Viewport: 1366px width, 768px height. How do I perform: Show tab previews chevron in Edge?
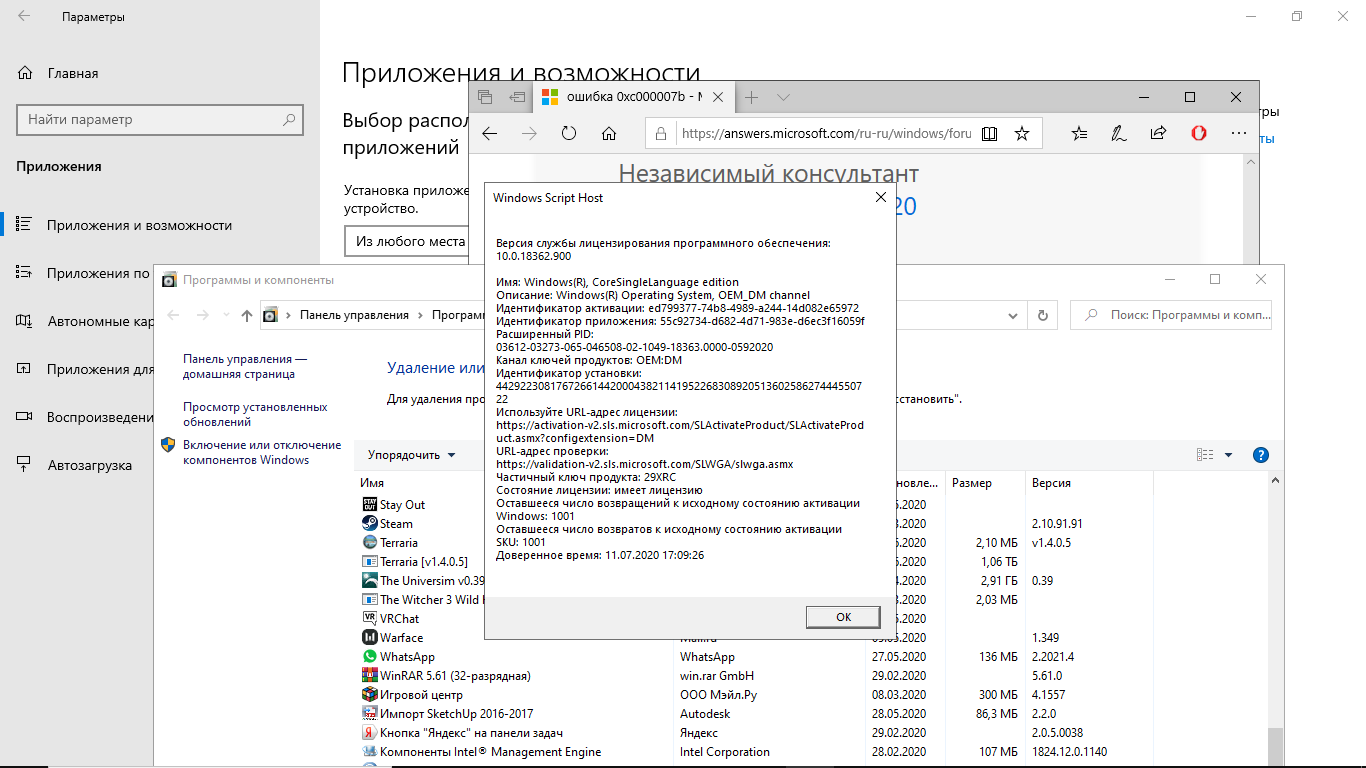(x=783, y=97)
